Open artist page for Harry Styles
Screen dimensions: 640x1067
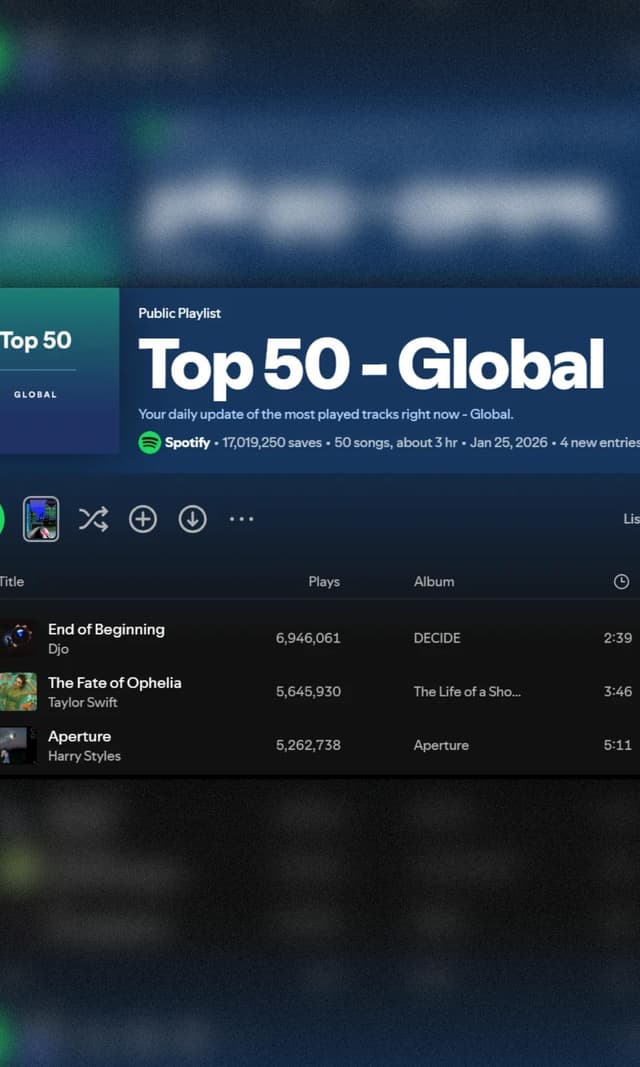point(84,756)
